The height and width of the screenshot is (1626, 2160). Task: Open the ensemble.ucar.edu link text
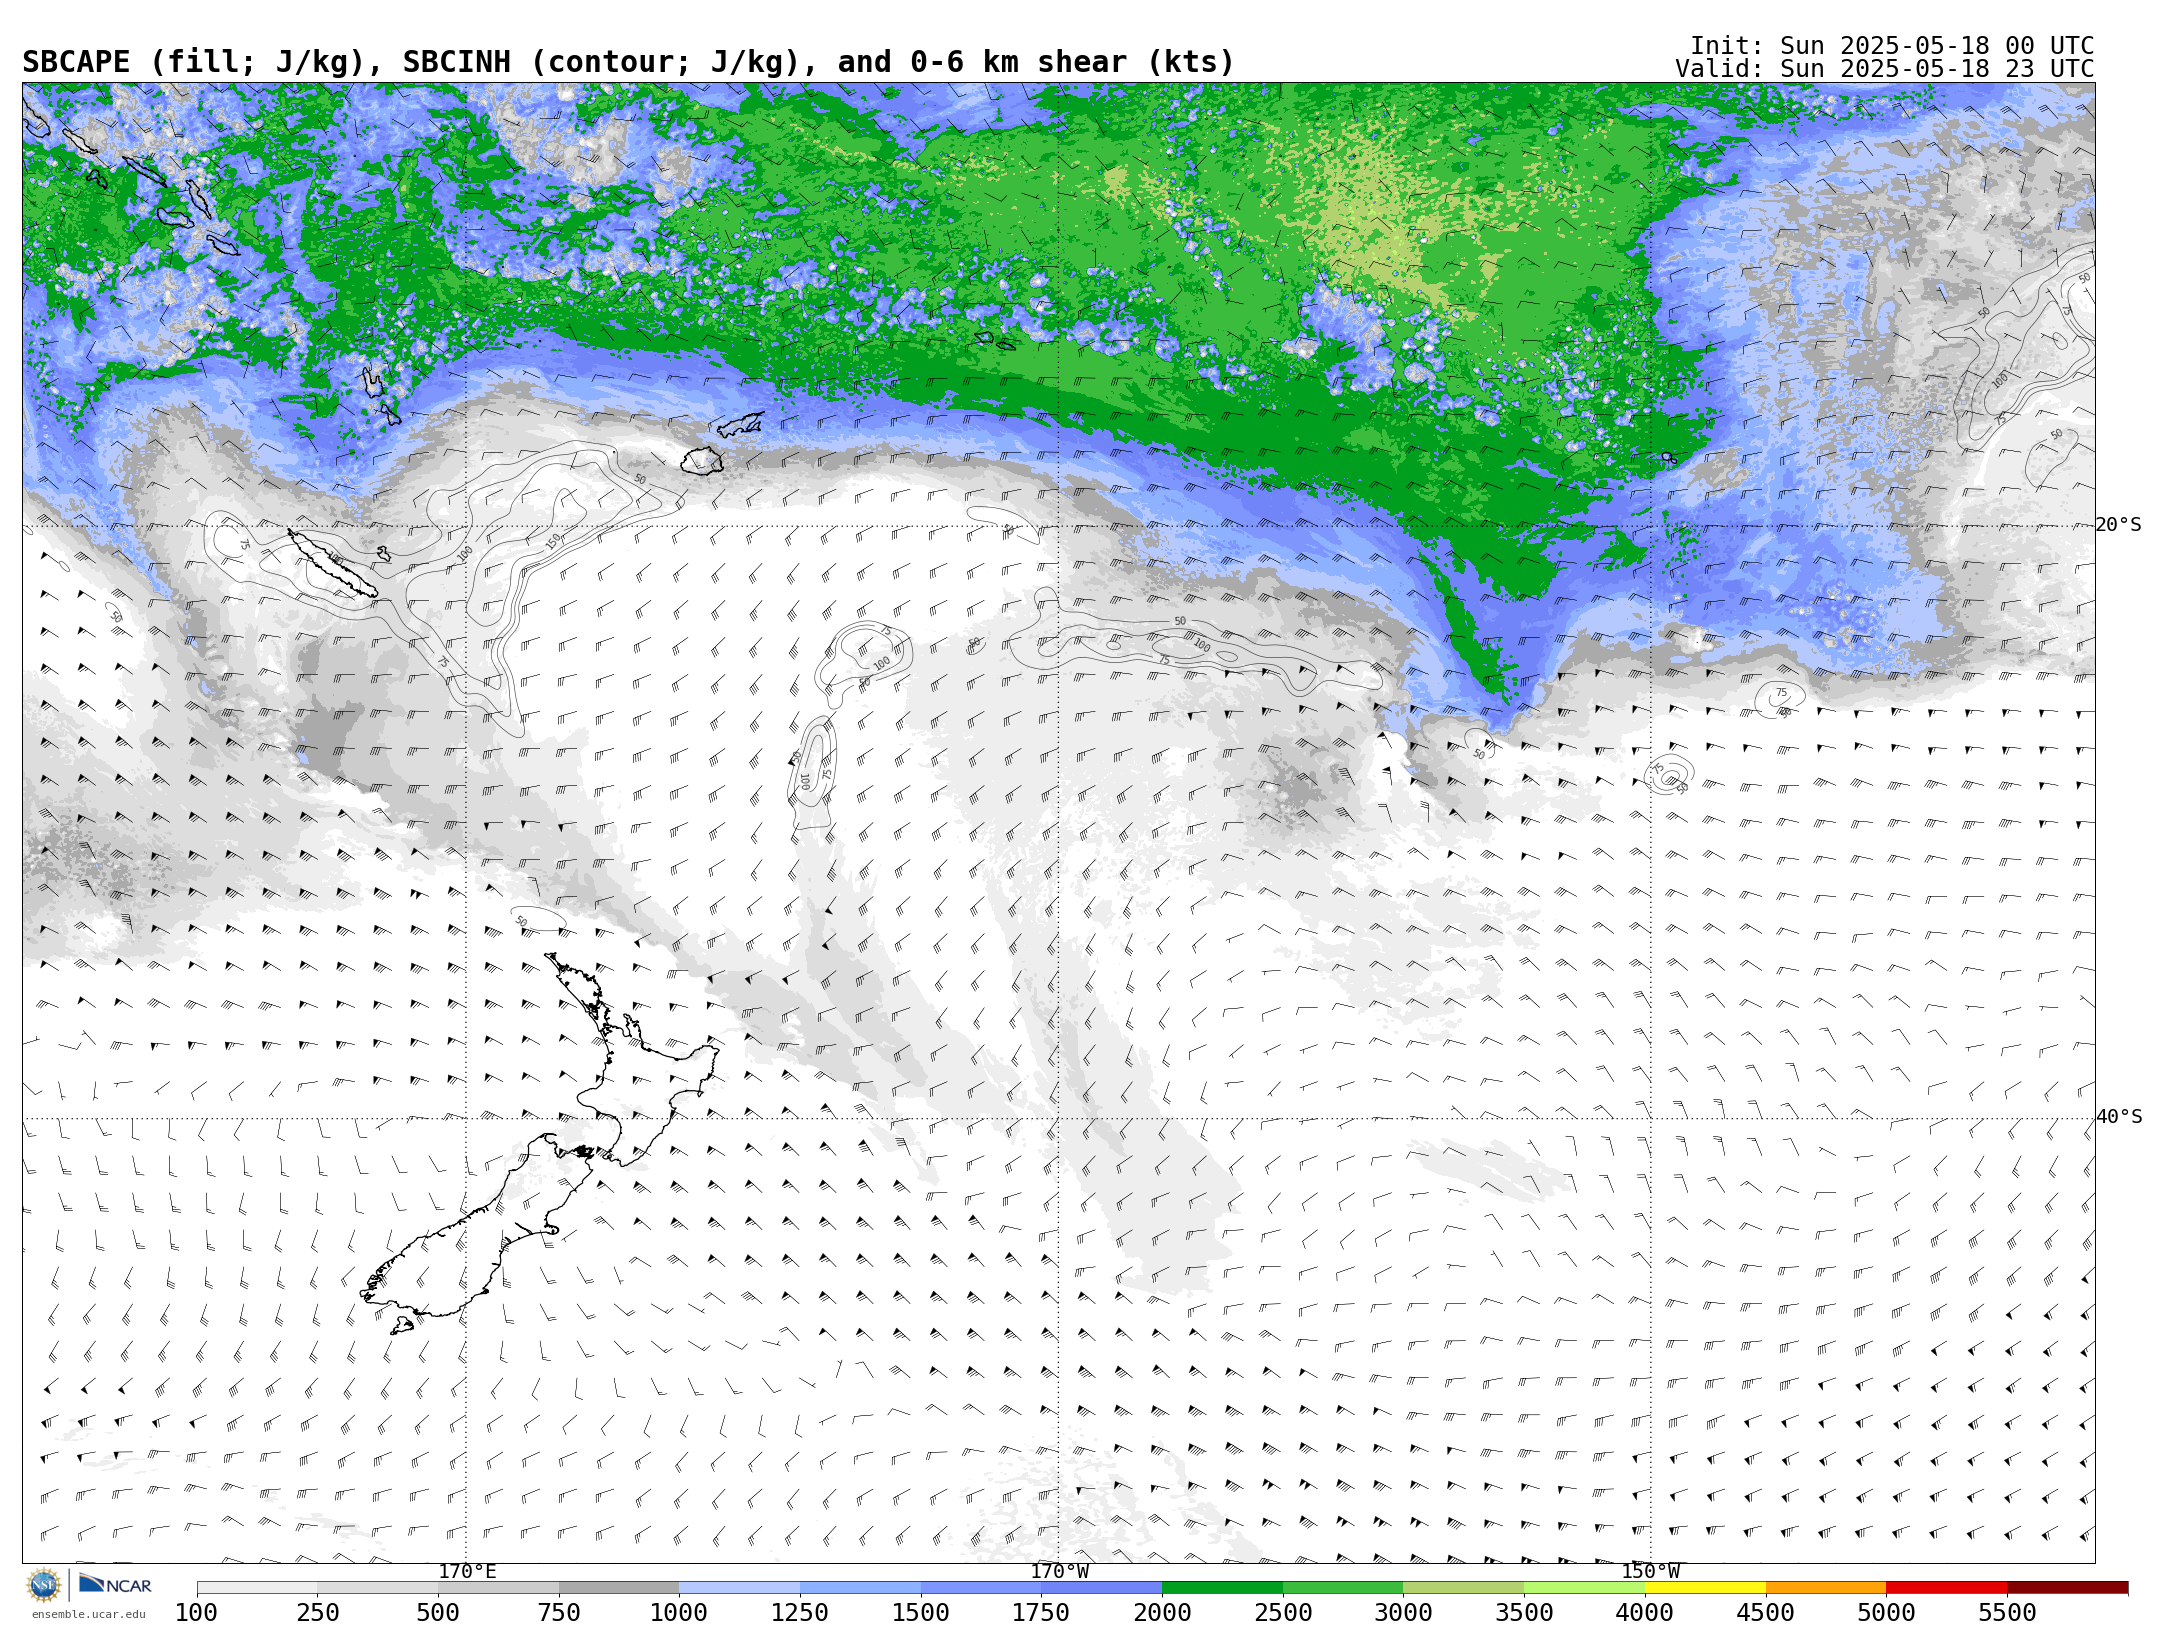[88, 1614]
